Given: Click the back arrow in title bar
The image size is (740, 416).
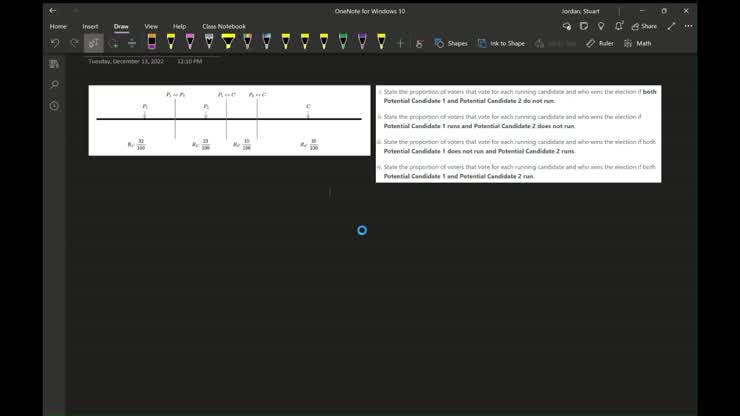Looking at the screenshot, I should point(53,10).
